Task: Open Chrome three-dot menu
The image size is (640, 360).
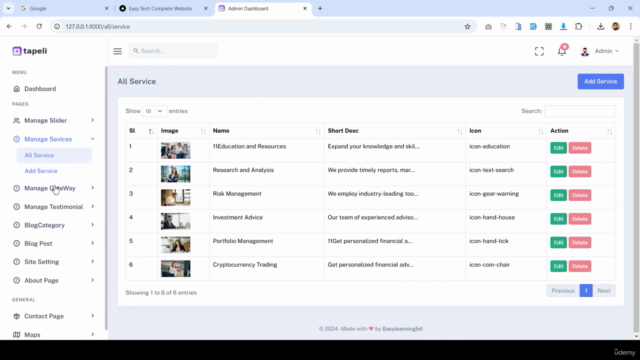Action: pyautogui.click(x=631, y=27)
